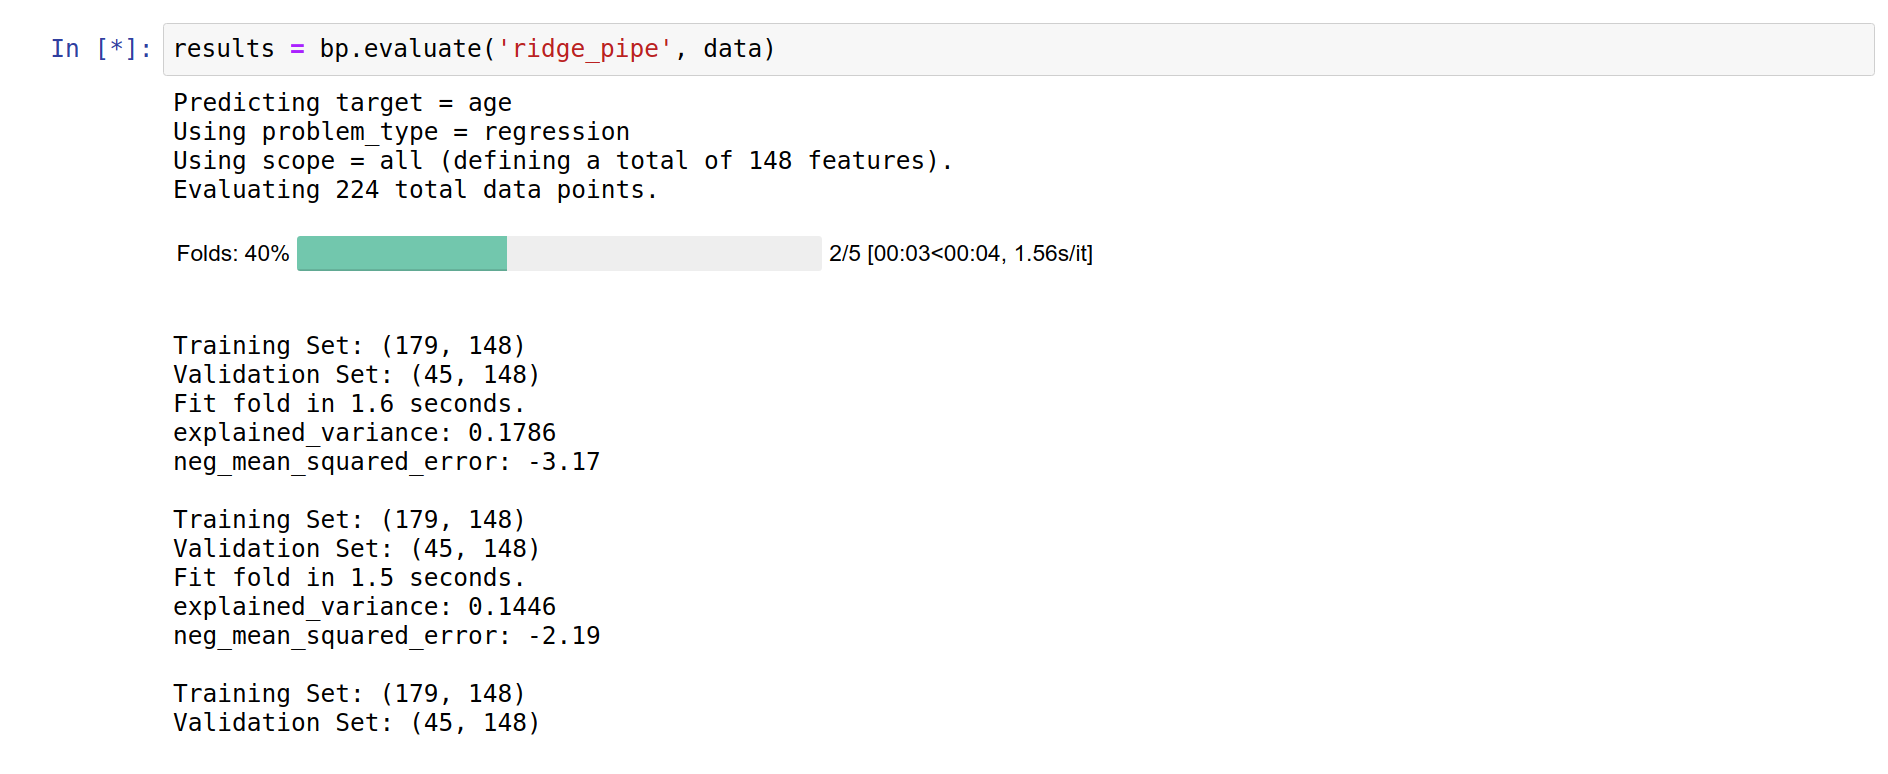The image size is (1888, 774).
Task: Click the unfilled gray part of Folds progress bar
Action: tap(664, 253)
